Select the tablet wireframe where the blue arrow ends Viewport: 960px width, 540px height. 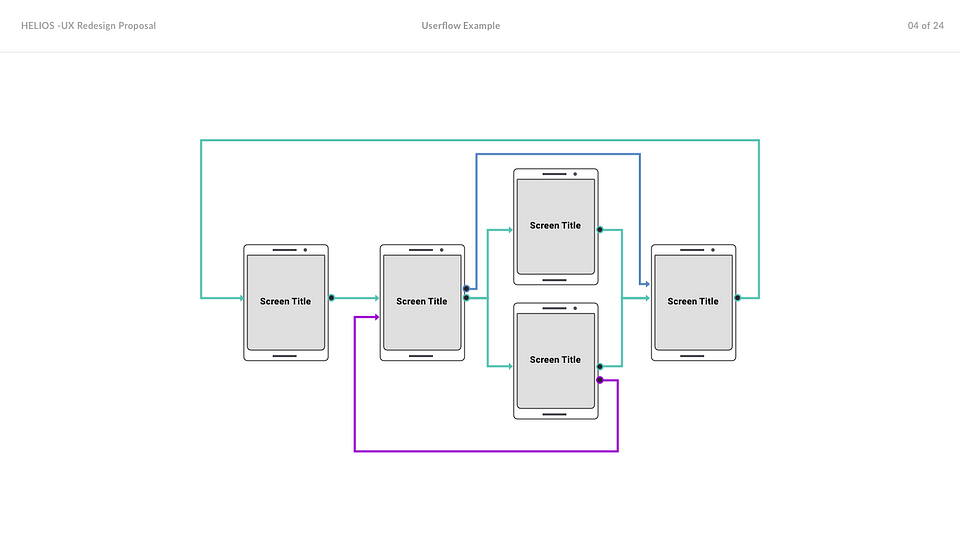693,302
